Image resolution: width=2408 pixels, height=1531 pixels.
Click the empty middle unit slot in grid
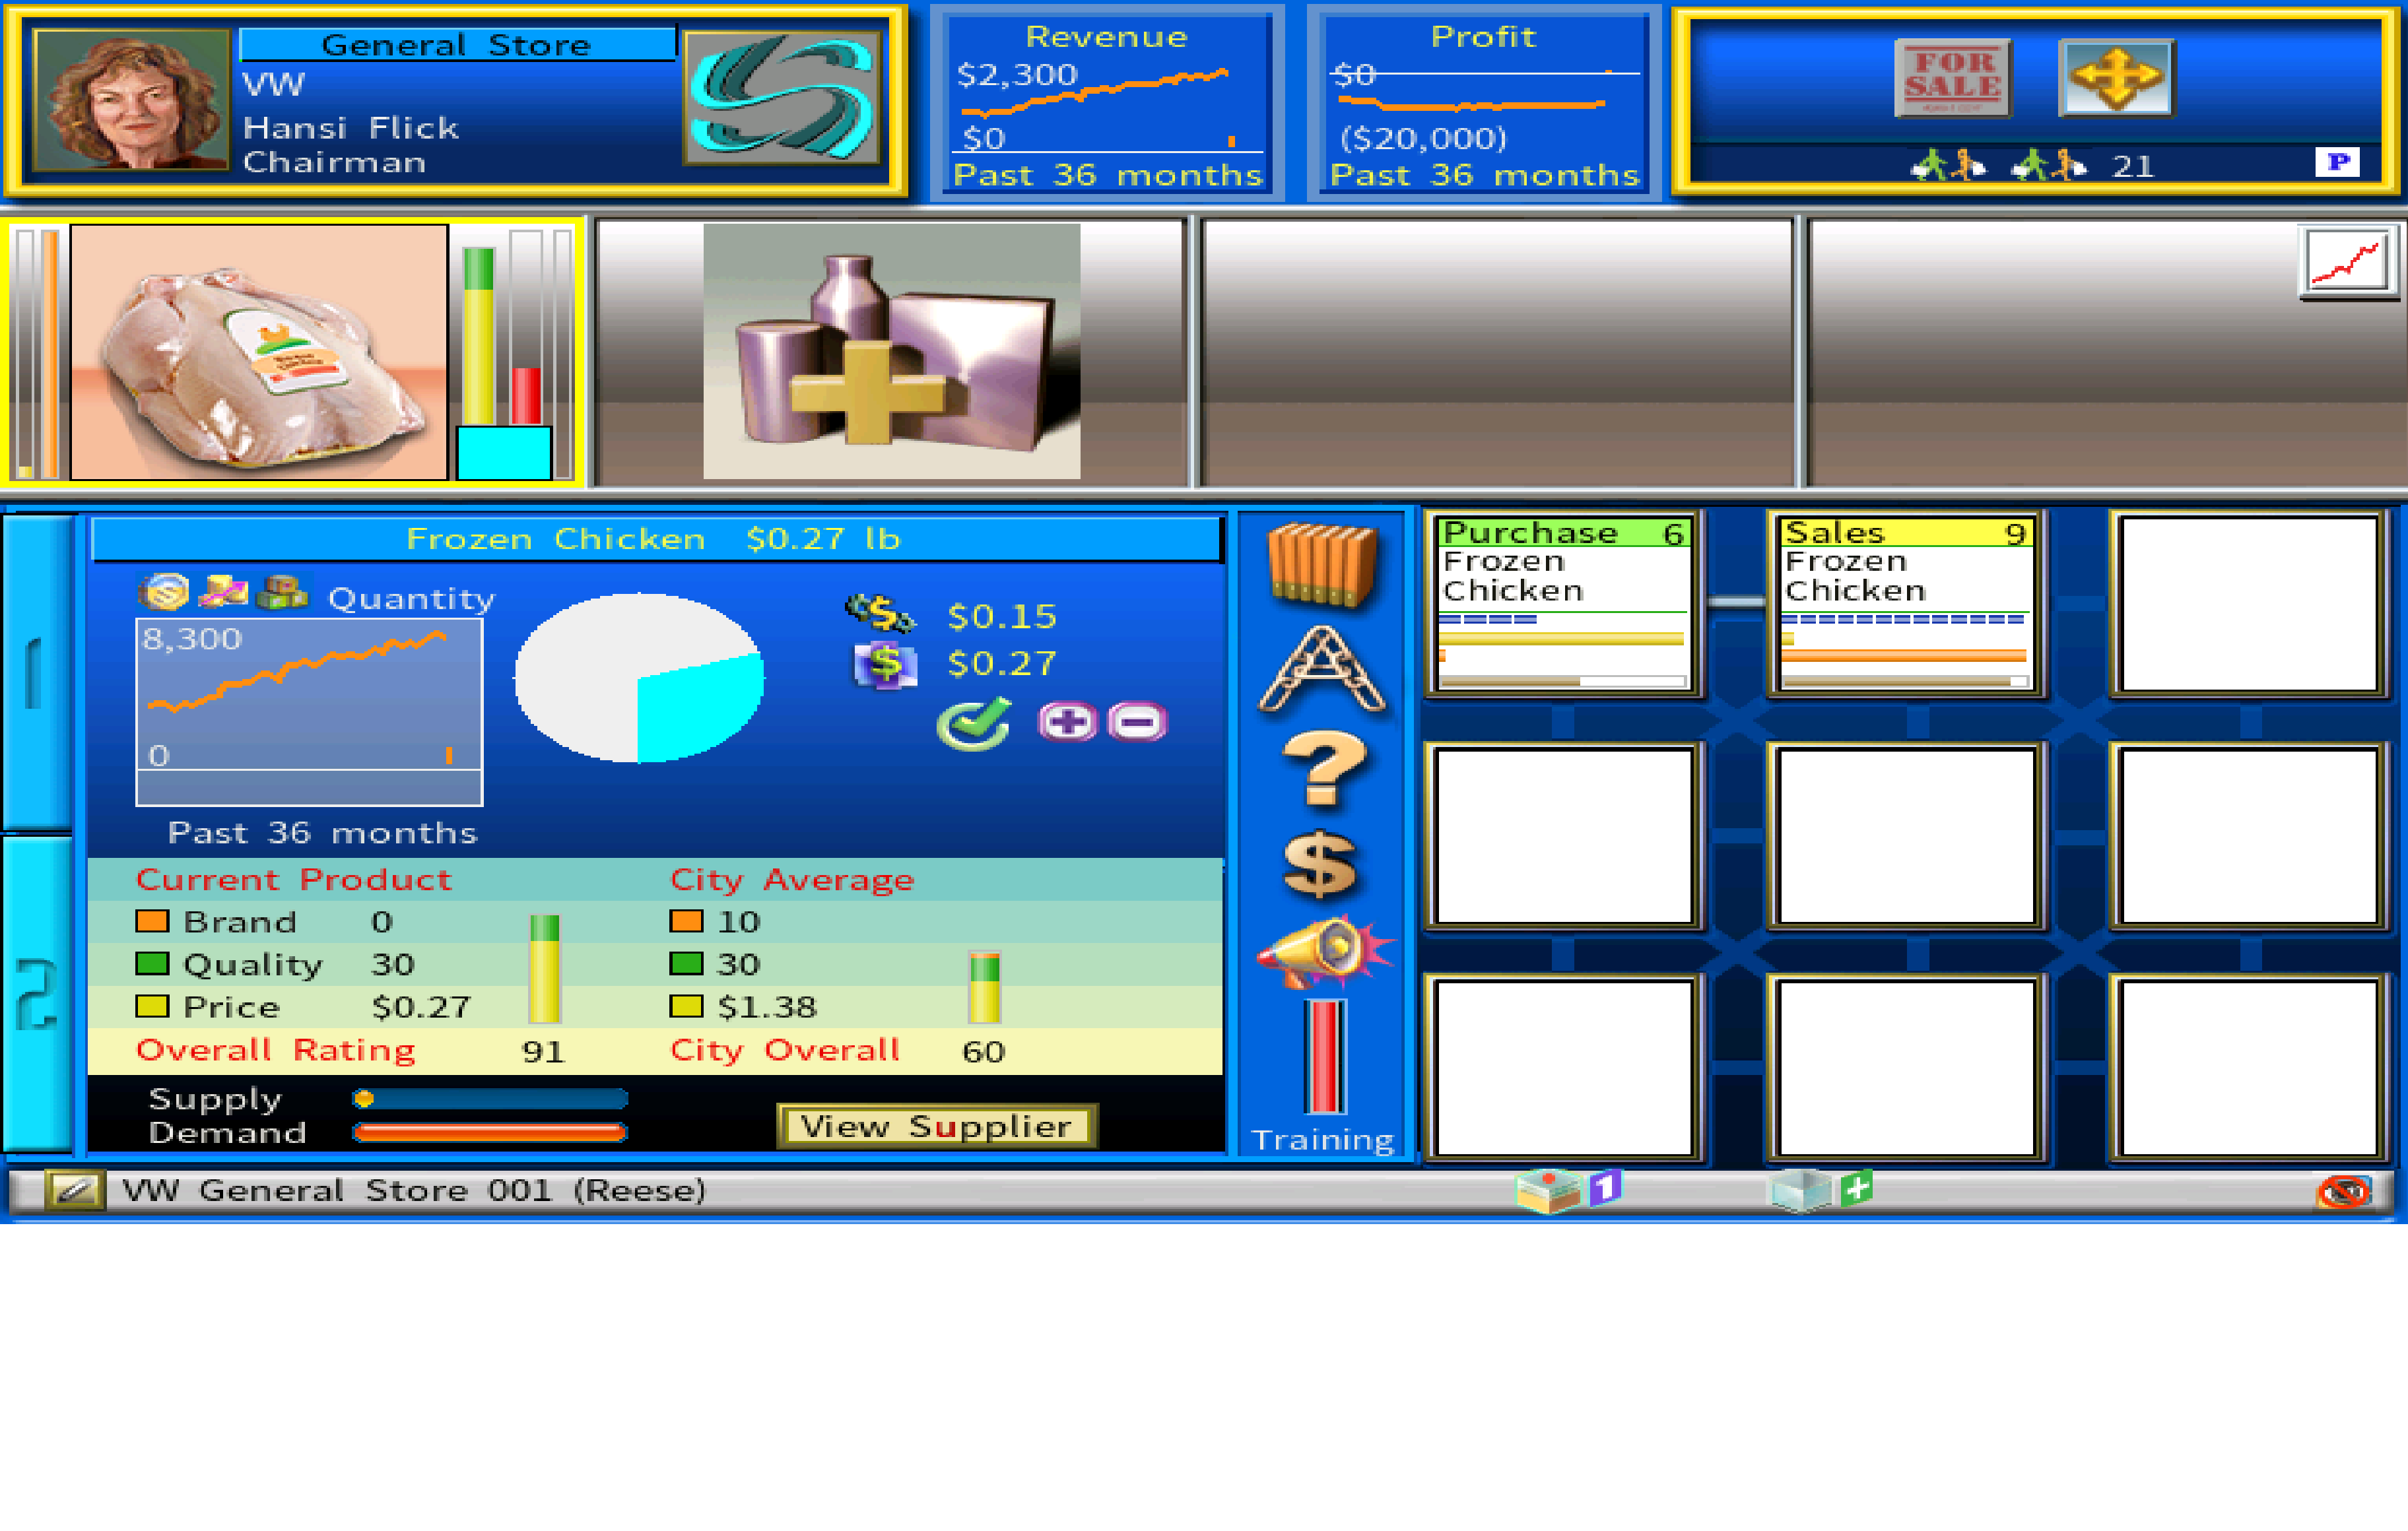pyautogui.click(x=1906, y=836)
